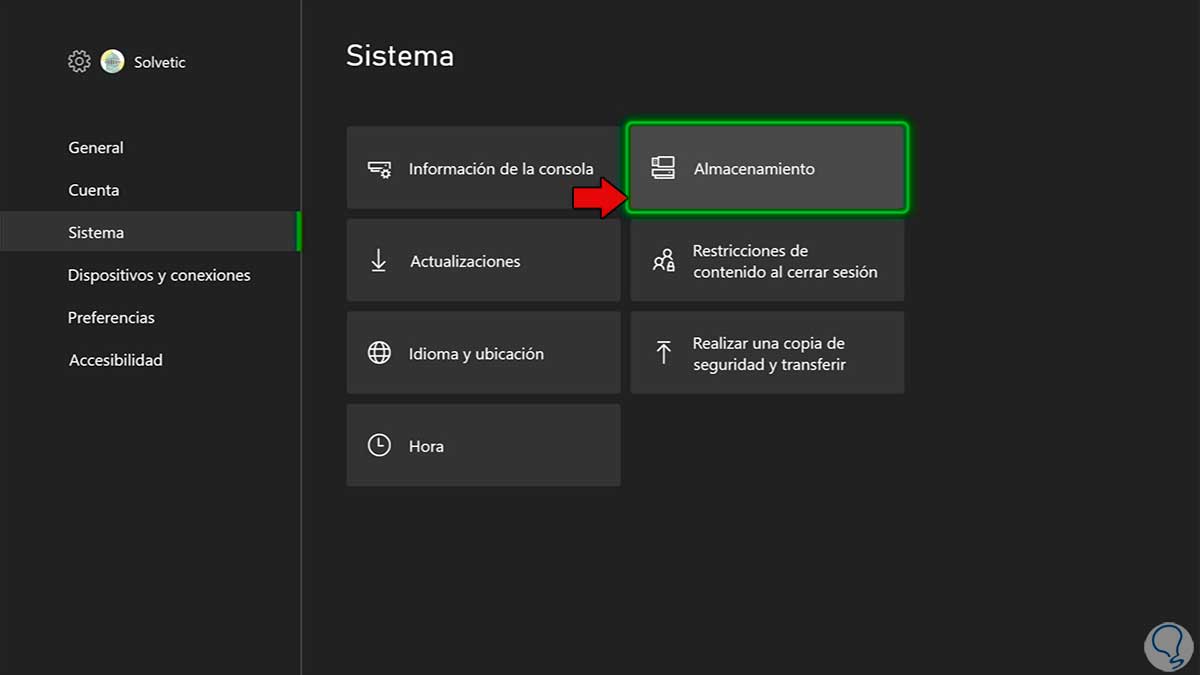The image size is (1200, 675).
Task: Click the clock icon for Hora
Action: [379, 446]
